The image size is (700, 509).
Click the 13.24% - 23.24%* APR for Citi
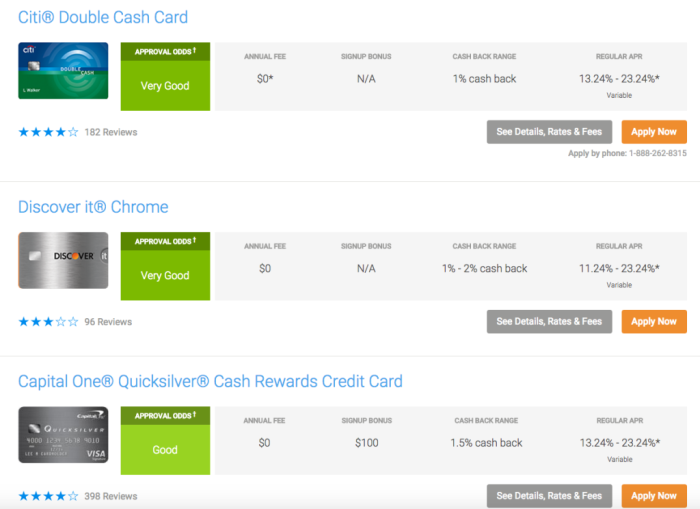click(x=619, y=79)
